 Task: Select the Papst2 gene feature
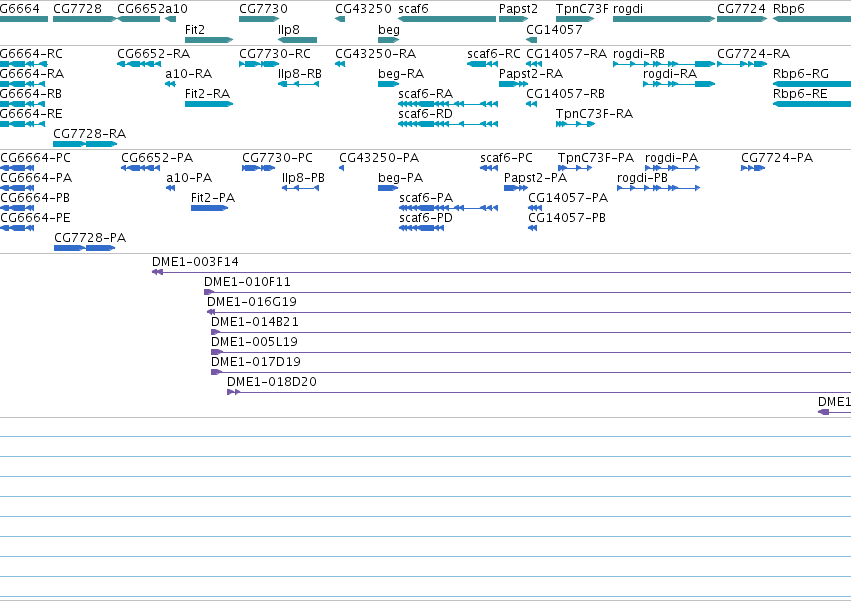point(513,19)
